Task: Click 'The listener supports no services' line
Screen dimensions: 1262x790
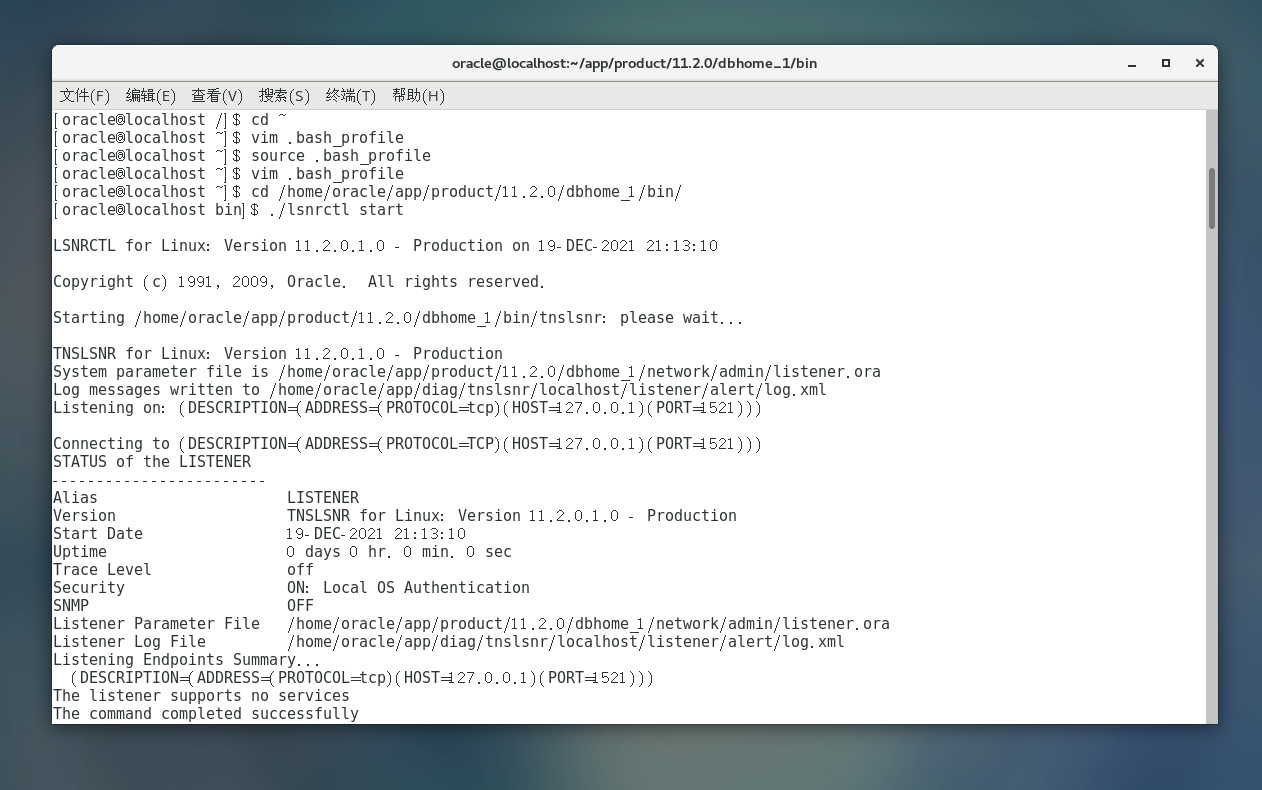Action: point(201,696)
